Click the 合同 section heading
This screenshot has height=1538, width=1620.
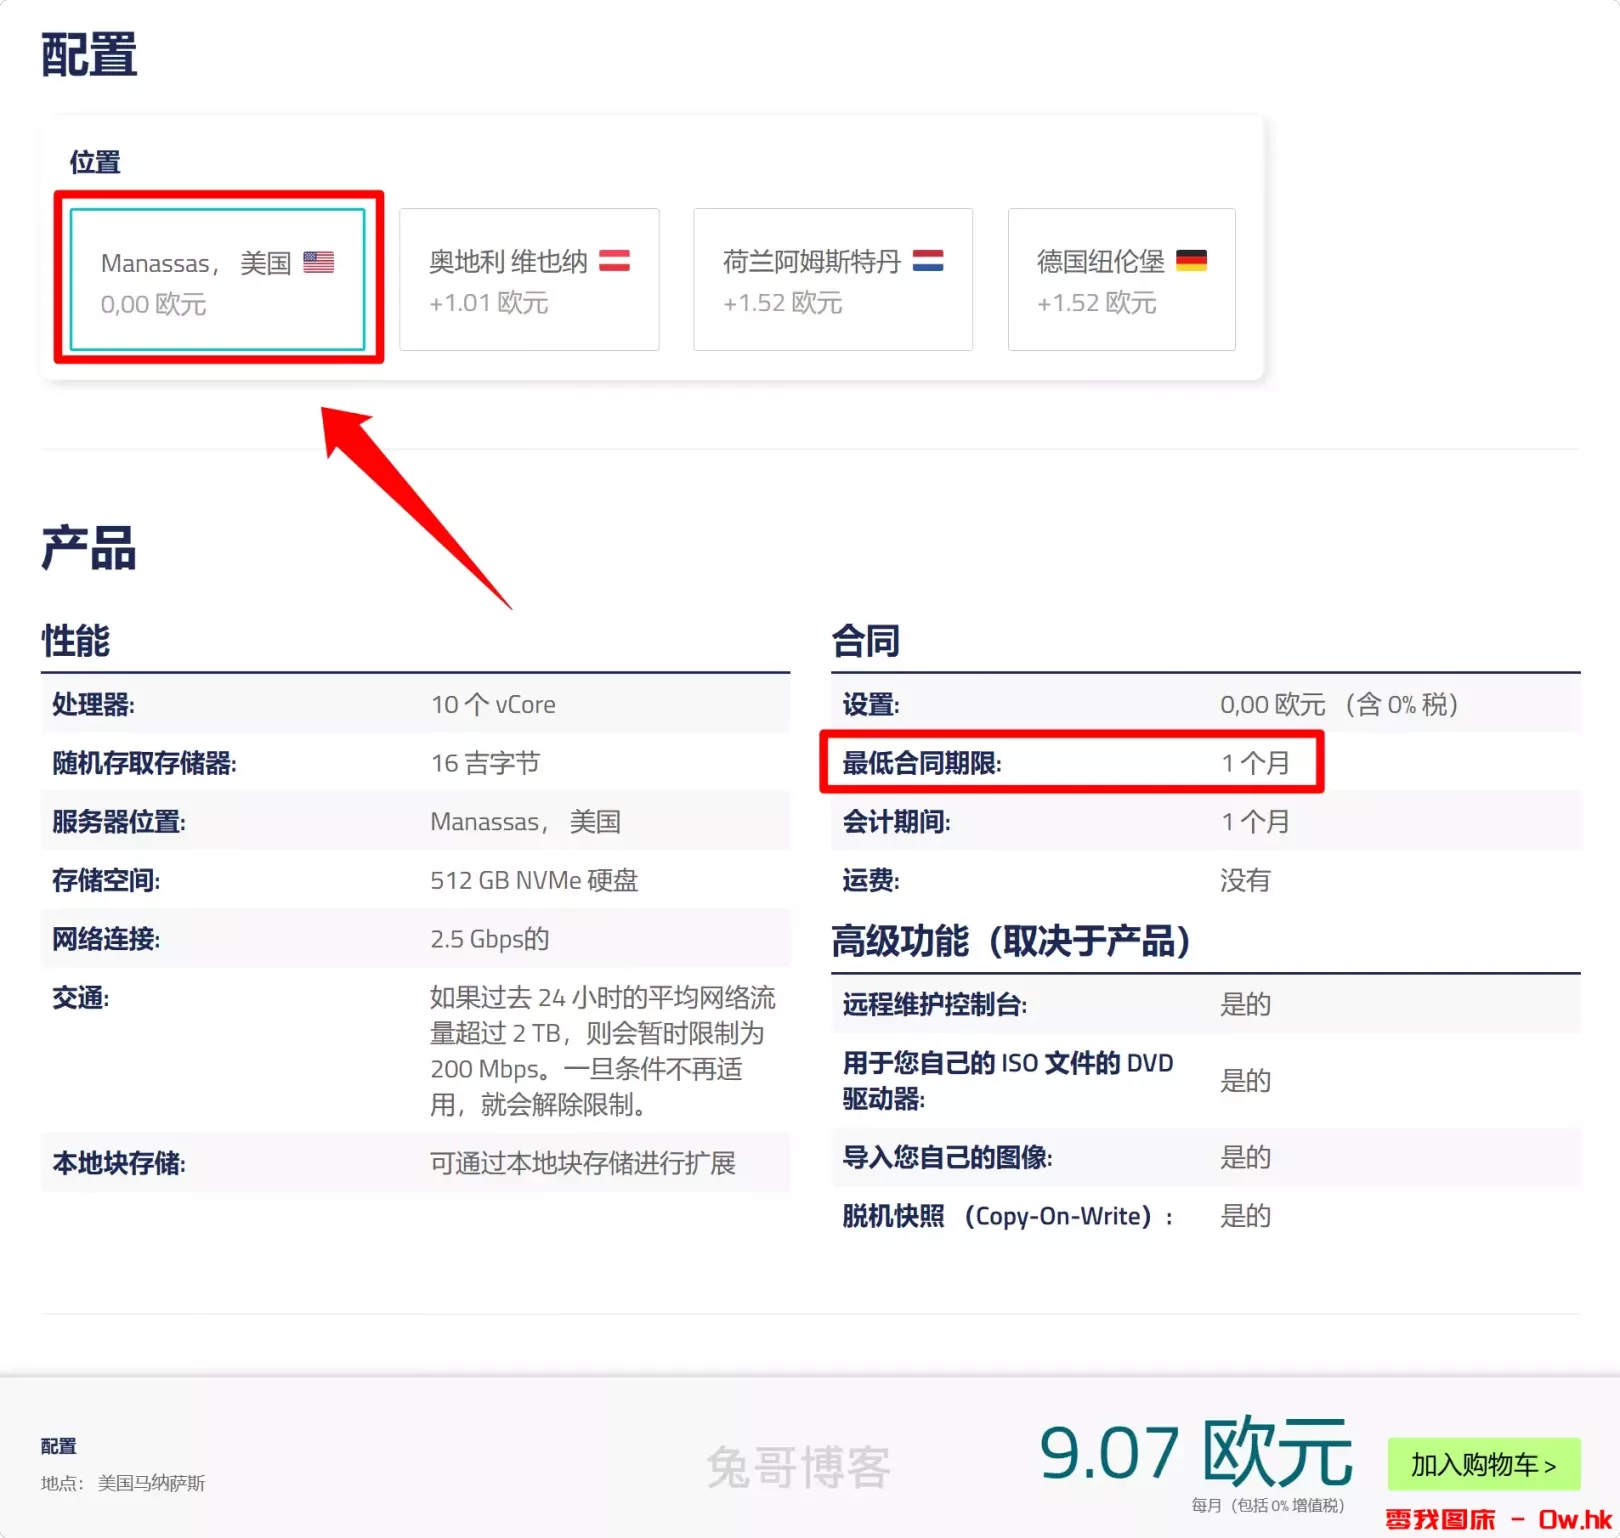866,641
